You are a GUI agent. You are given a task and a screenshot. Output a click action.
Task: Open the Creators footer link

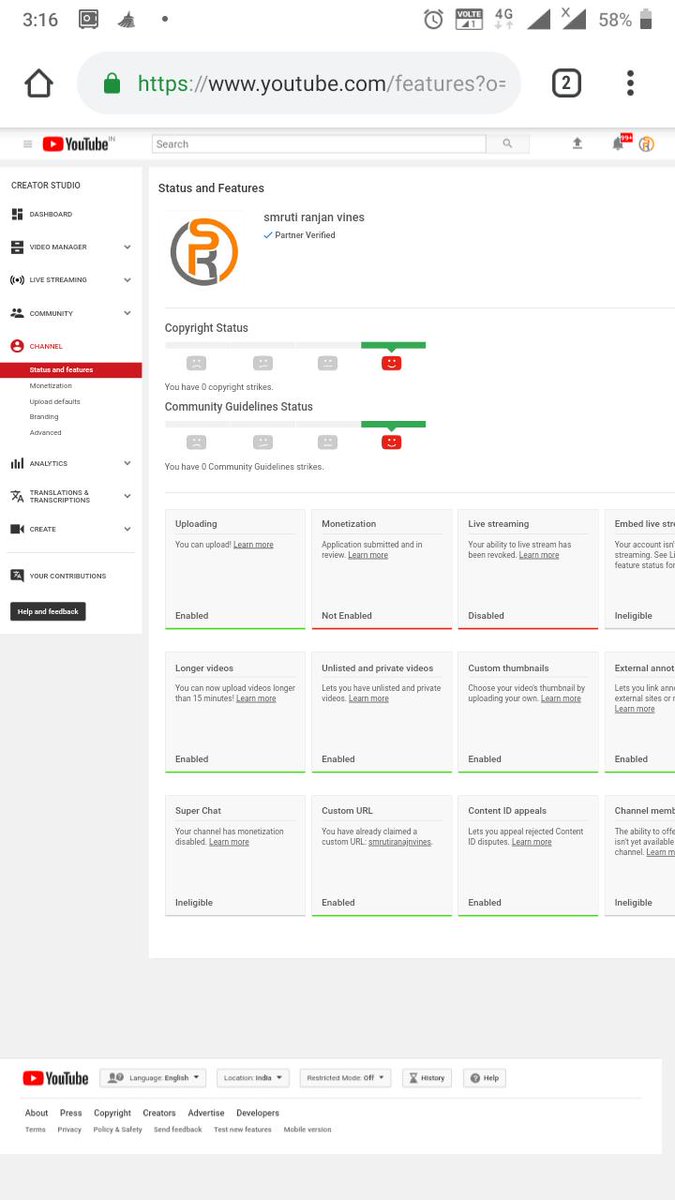point(159,1113)
